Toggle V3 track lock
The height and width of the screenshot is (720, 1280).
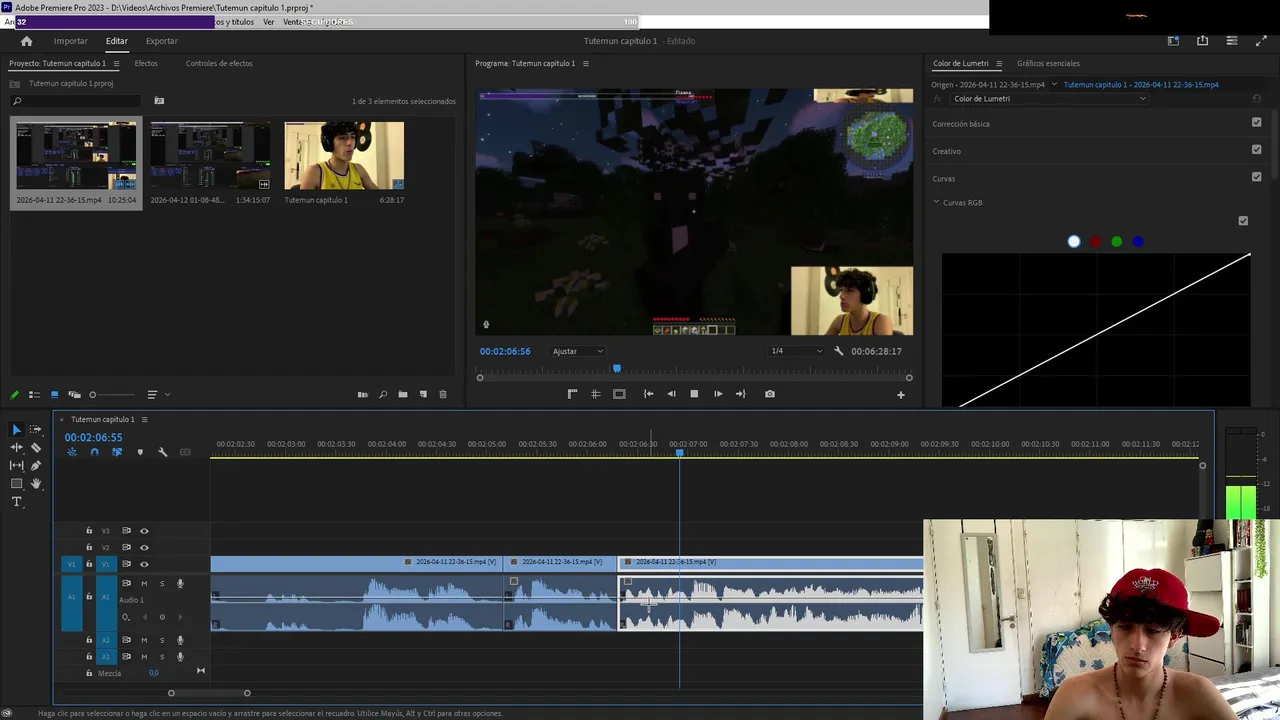(89, 531)
